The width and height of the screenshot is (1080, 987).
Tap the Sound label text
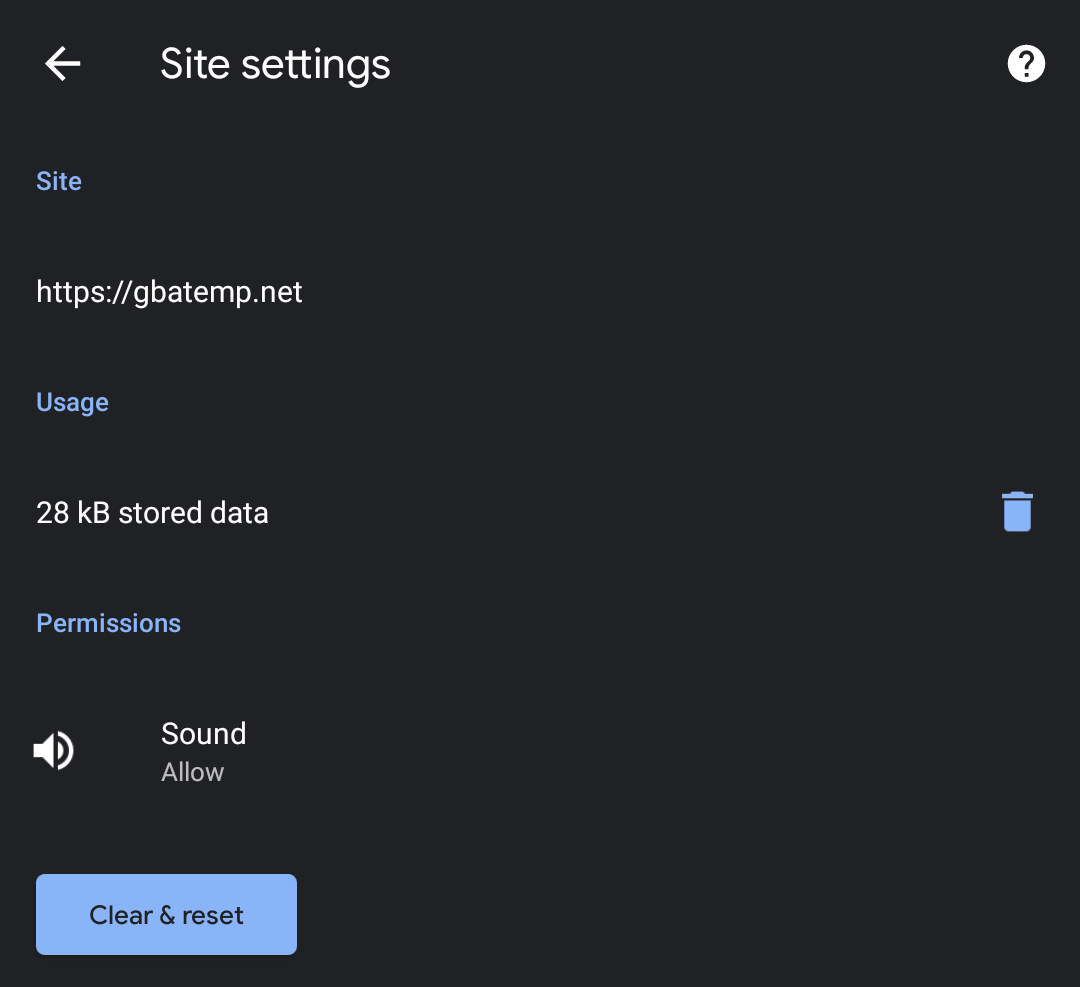[203, 734]
